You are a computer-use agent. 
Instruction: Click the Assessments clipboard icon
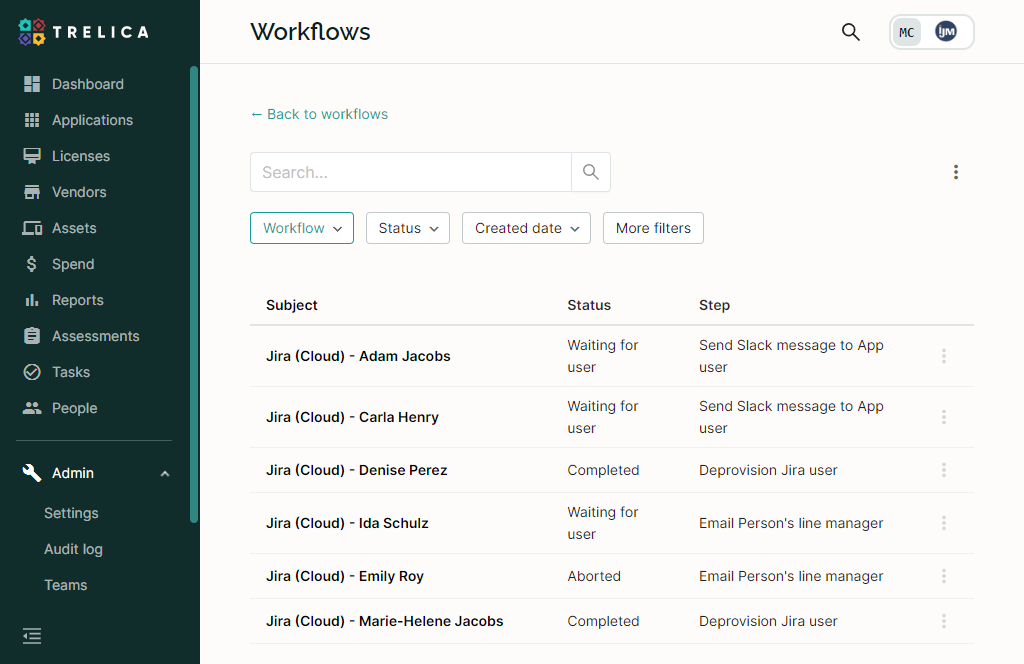coord(32,336)
